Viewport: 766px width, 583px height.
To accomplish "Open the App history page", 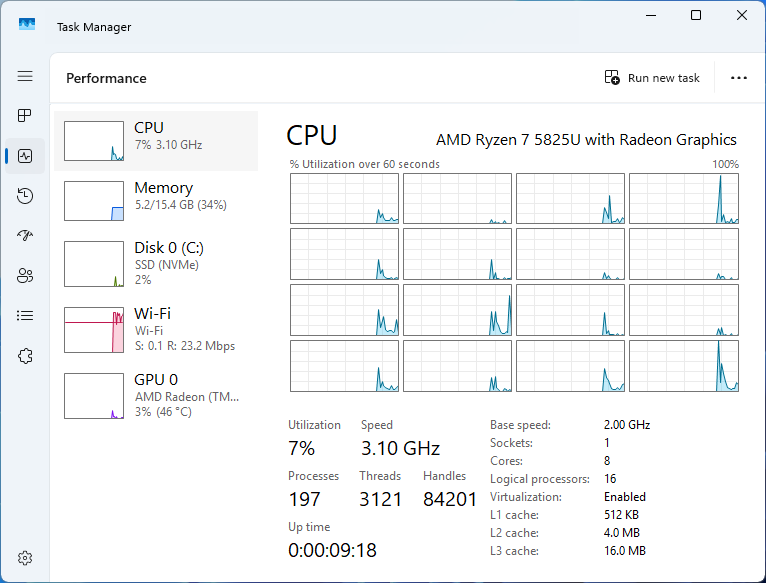I will 25,196.
